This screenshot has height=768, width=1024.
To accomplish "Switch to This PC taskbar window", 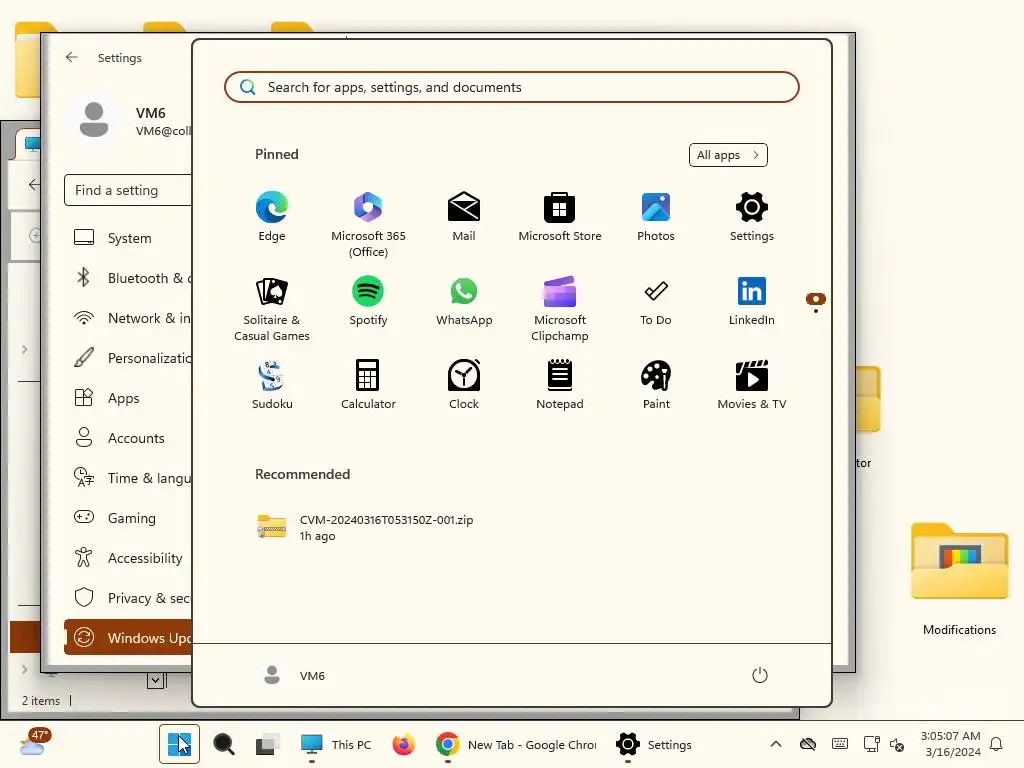I will (336, 744).
